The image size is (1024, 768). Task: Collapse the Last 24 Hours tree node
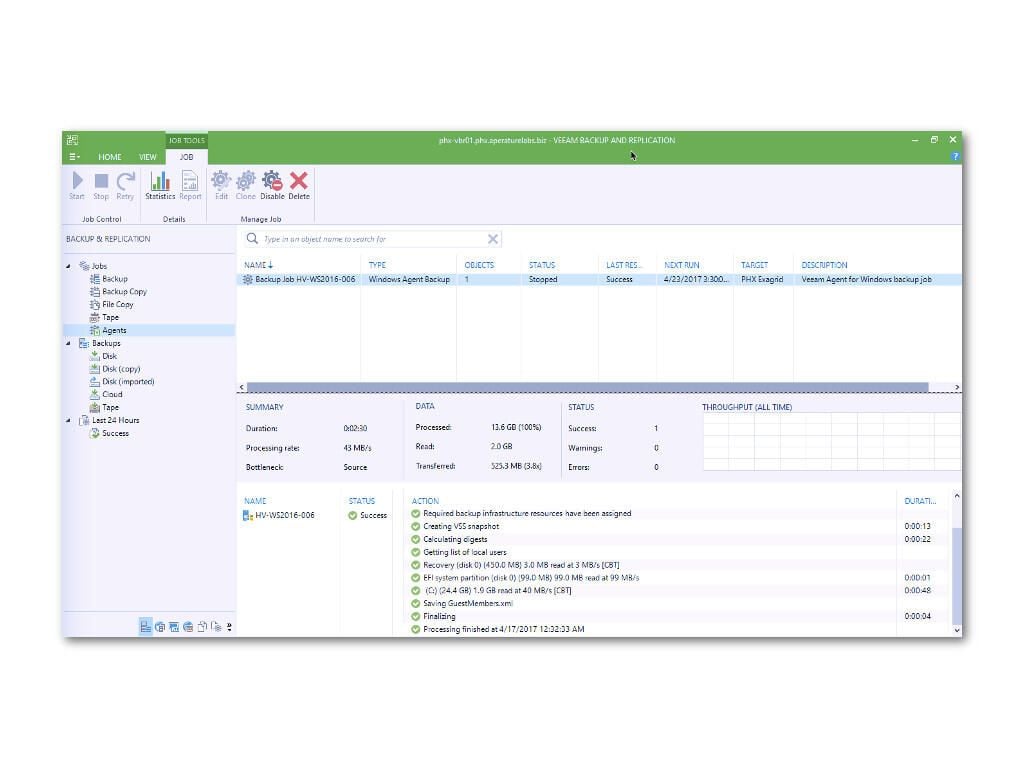[69, 421]
